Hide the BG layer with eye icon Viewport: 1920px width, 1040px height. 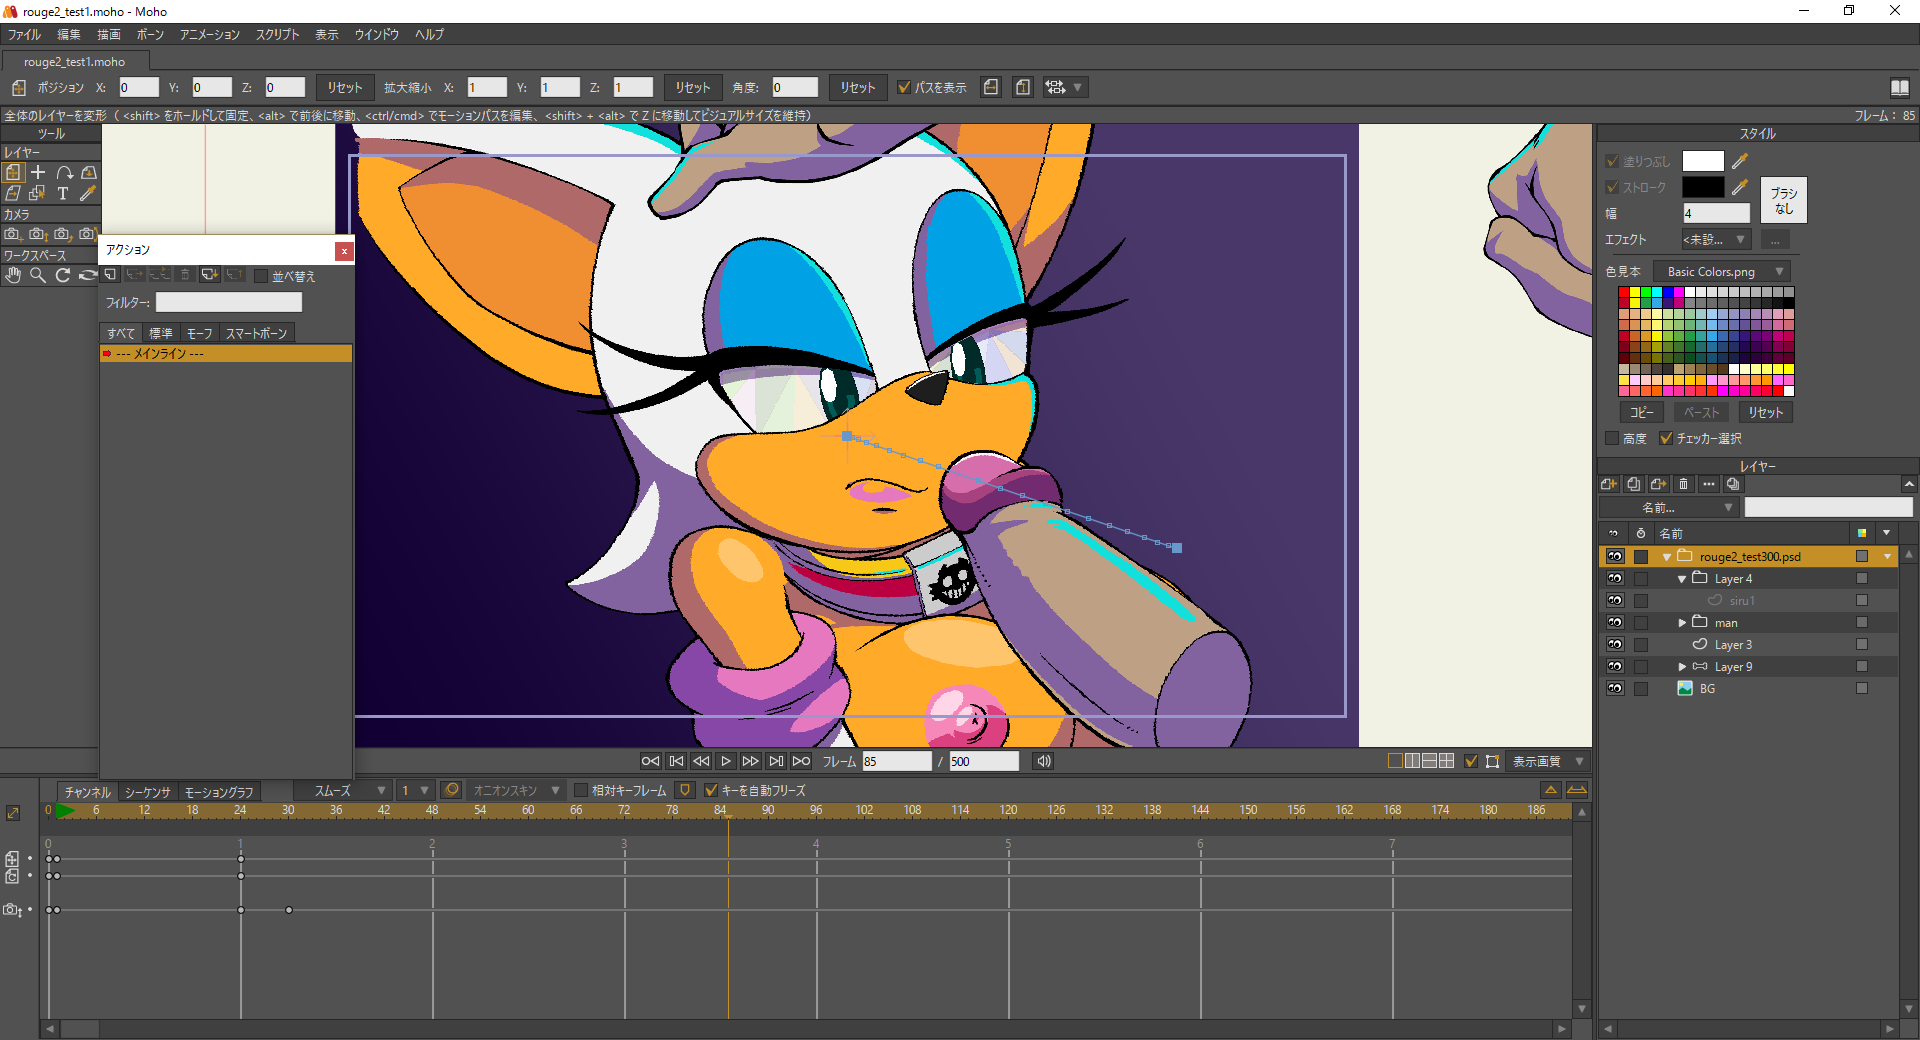(1615, 689)
